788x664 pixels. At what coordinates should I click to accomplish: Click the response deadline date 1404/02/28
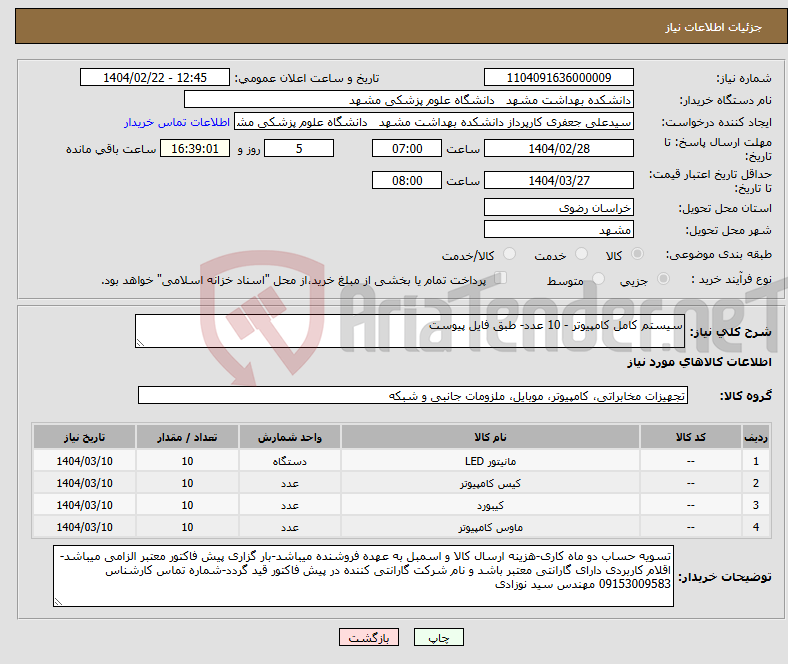[x=558, y=148]
